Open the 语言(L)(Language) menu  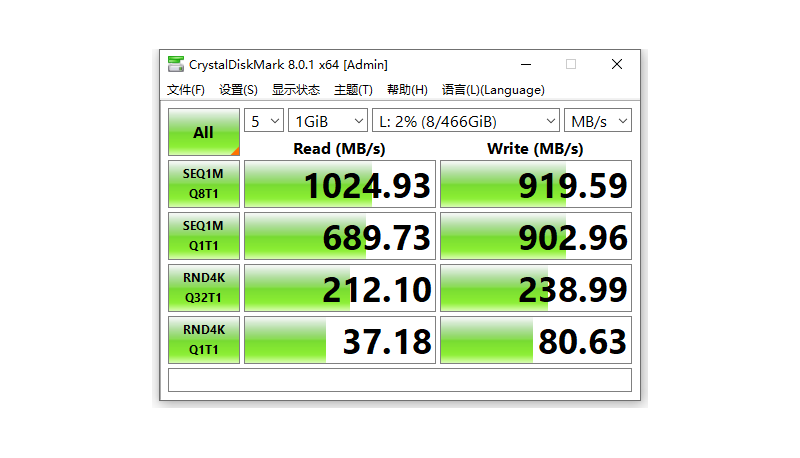(x=493, y=90)
